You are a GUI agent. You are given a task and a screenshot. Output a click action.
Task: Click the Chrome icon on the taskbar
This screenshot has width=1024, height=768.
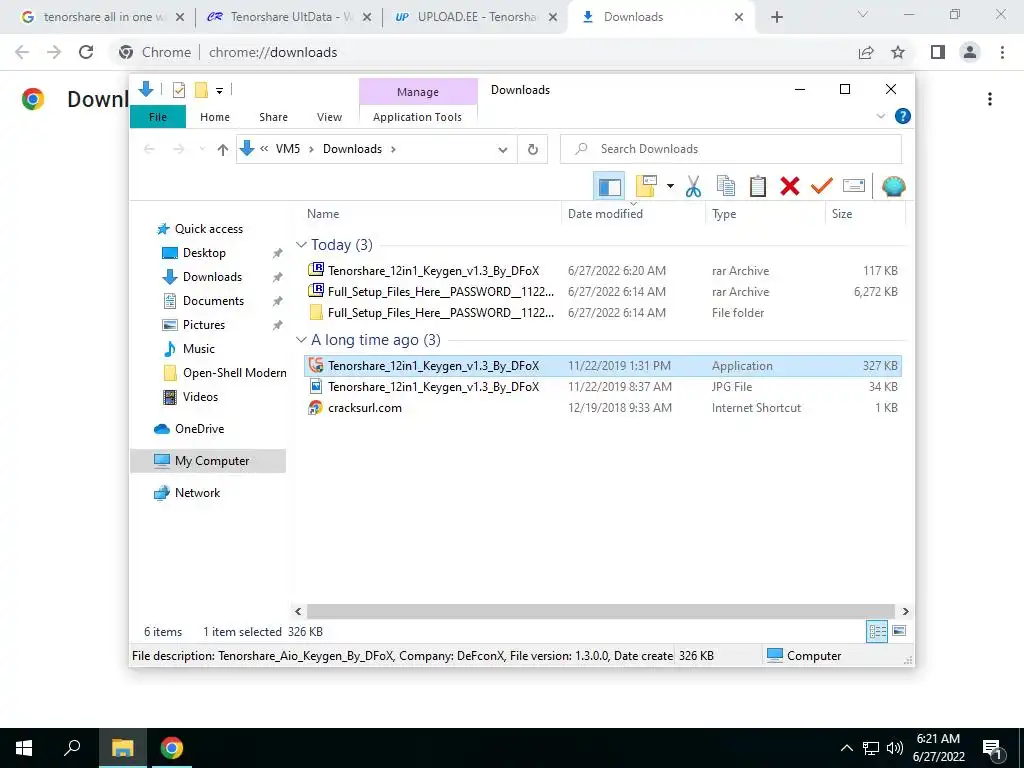[172, 748]
